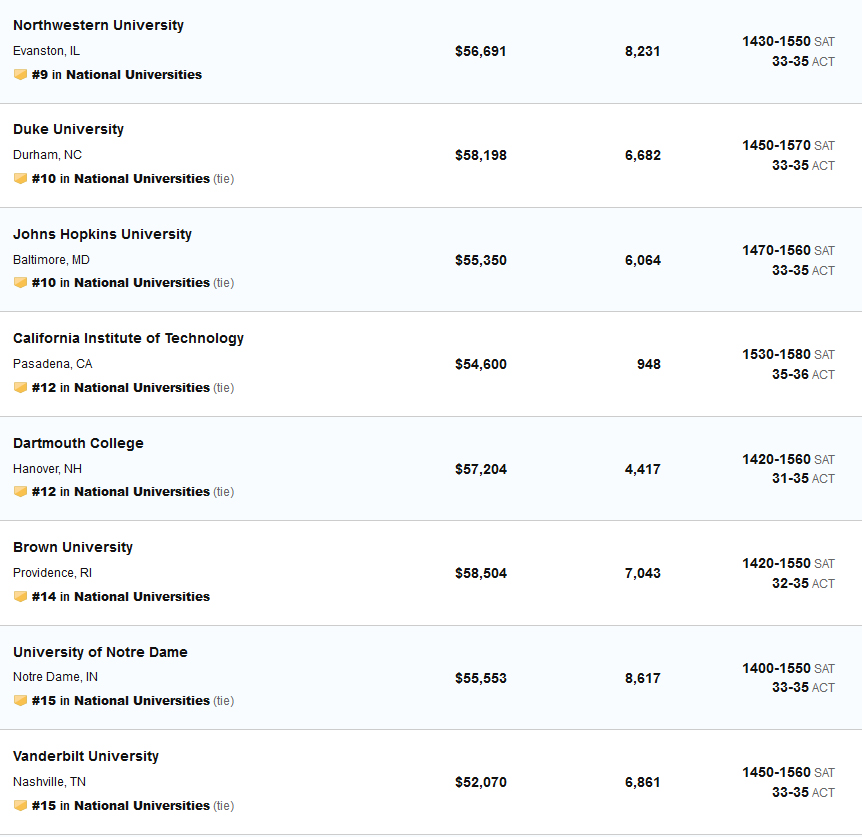Open California Institute of Technology link
This screenshot has height=837, width=862.
coord(128,338)
